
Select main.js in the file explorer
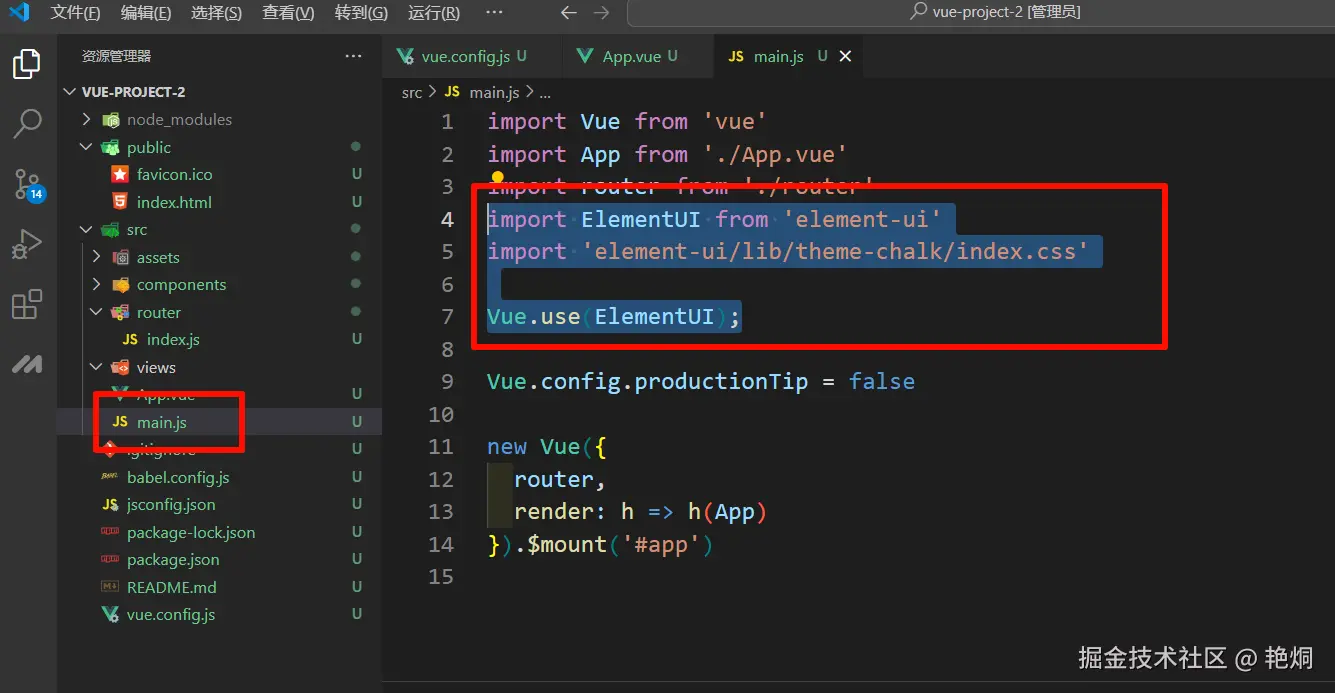(162, 423)
